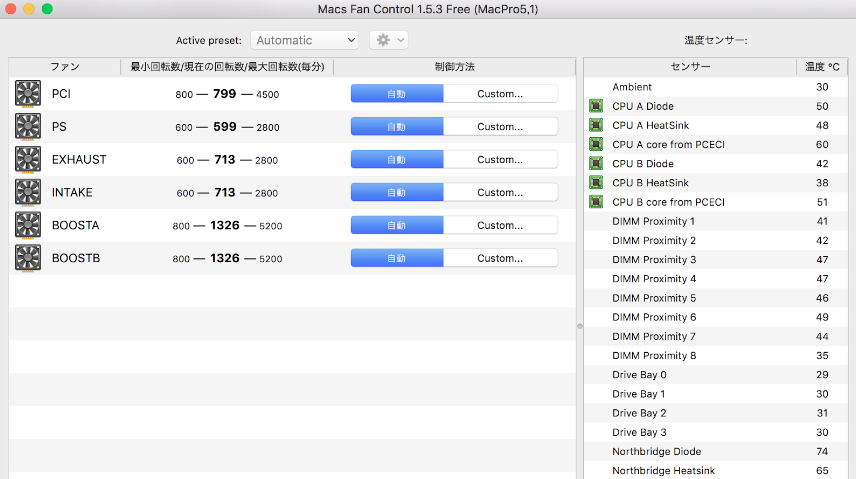Image resolution: width=856 pixels, height=479 pixels.
Task: Click the EXHAUST fan icon
Action: coord(28,160)
